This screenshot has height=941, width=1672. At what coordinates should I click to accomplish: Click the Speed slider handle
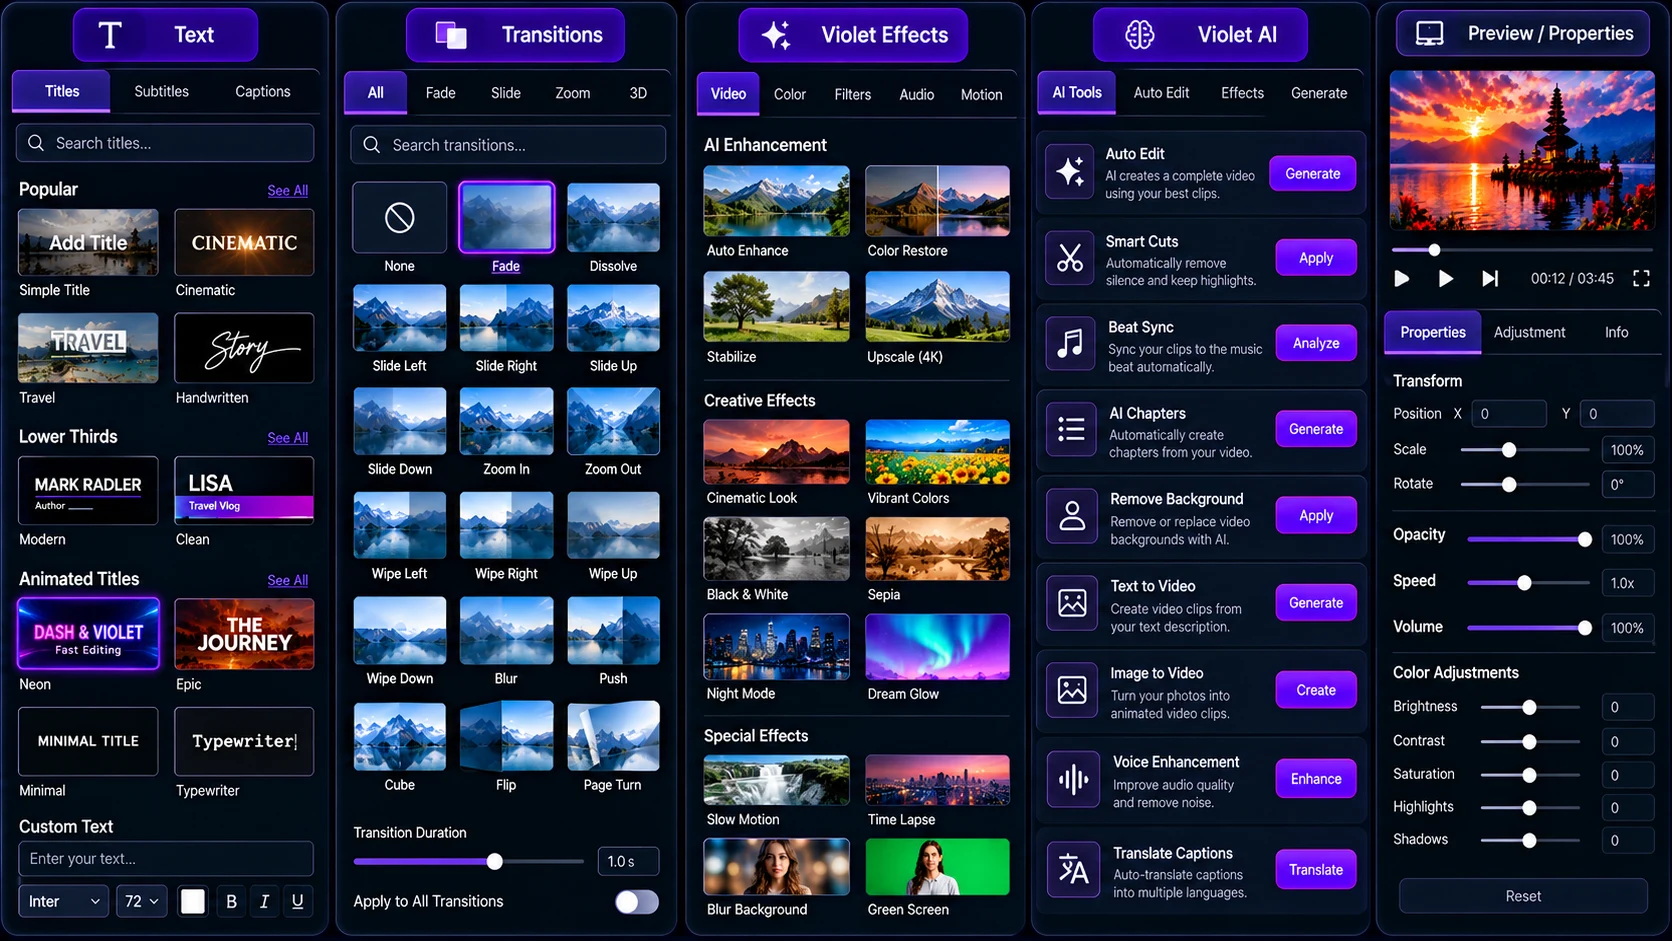[1524, 582]
